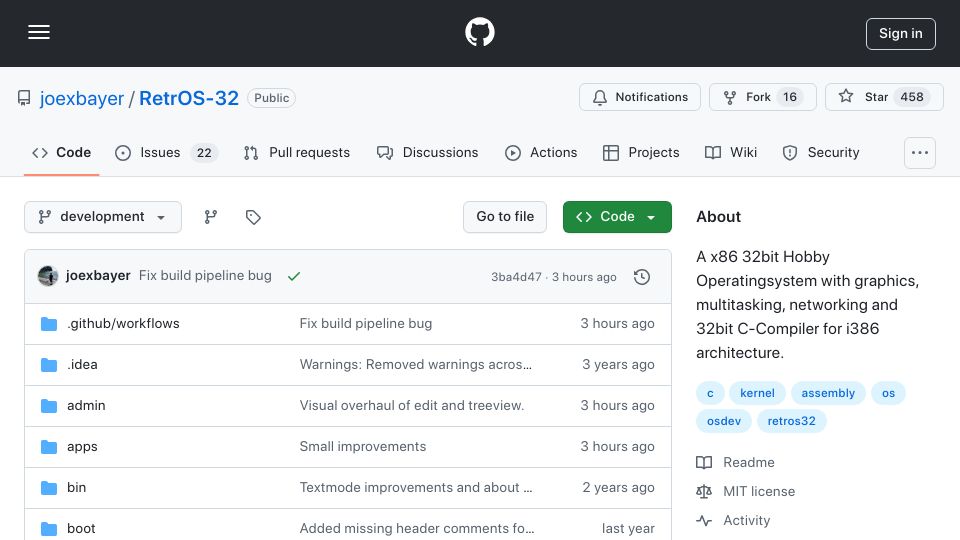This screenshot has height=540, width=960.
Task: Open the admin folder
Action: click(x=86, y=405)
